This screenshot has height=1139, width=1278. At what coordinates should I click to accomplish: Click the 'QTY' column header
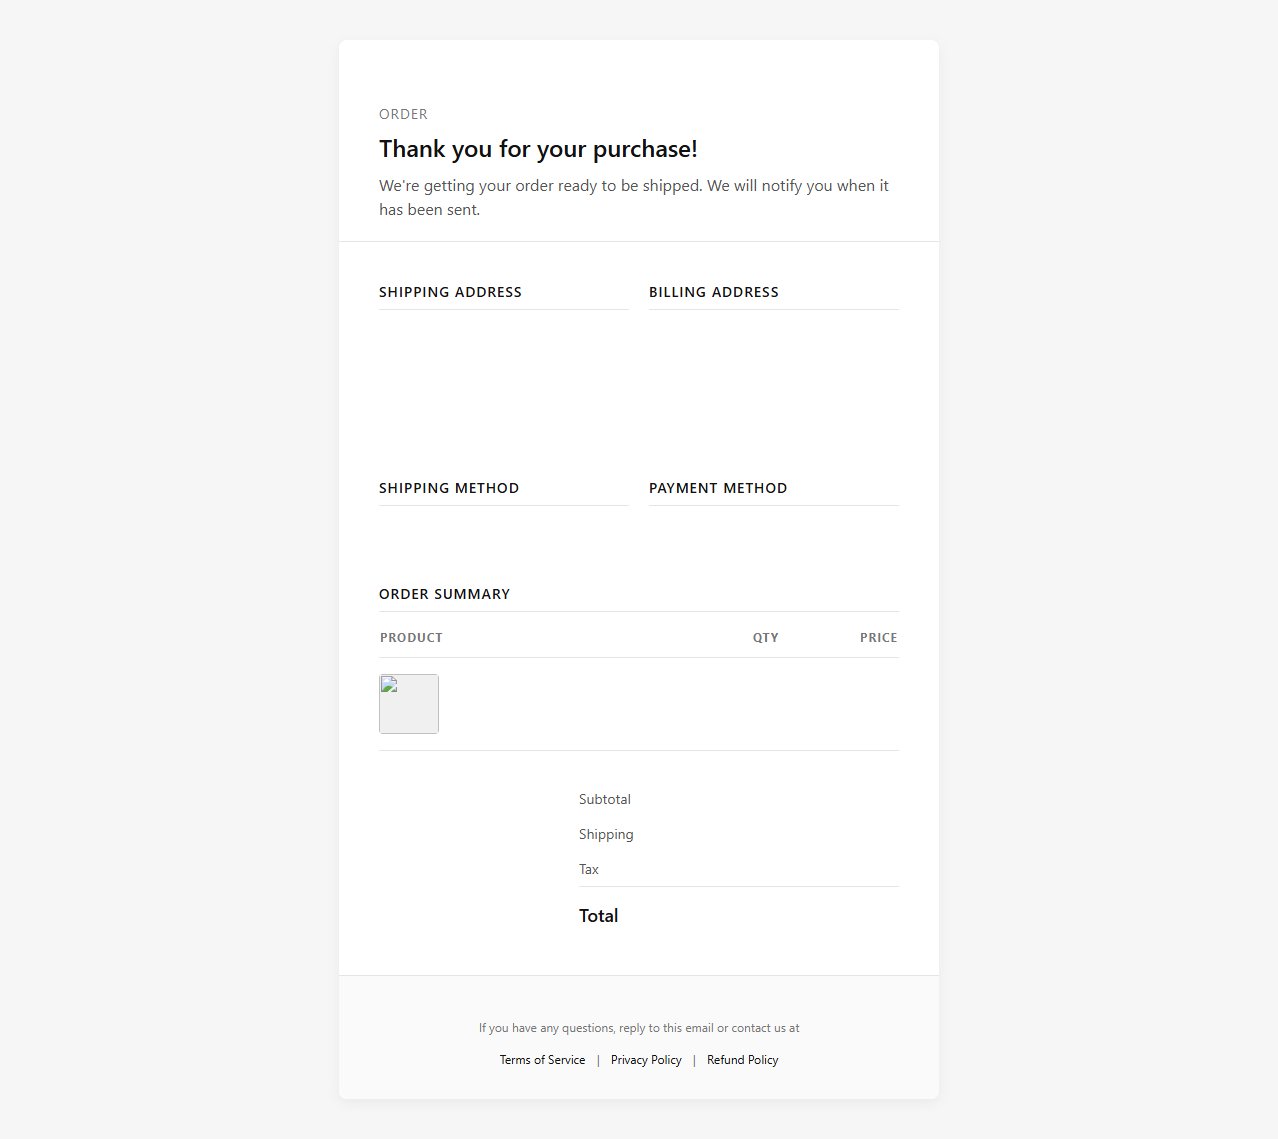[x=766, y=638]
